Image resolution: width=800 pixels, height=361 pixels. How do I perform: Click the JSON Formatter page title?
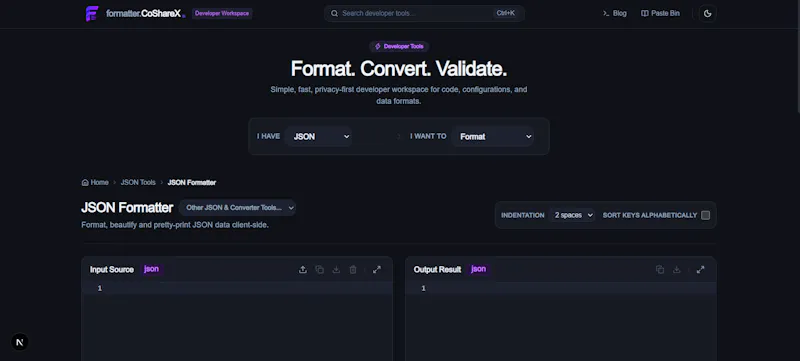pos(128,208)
